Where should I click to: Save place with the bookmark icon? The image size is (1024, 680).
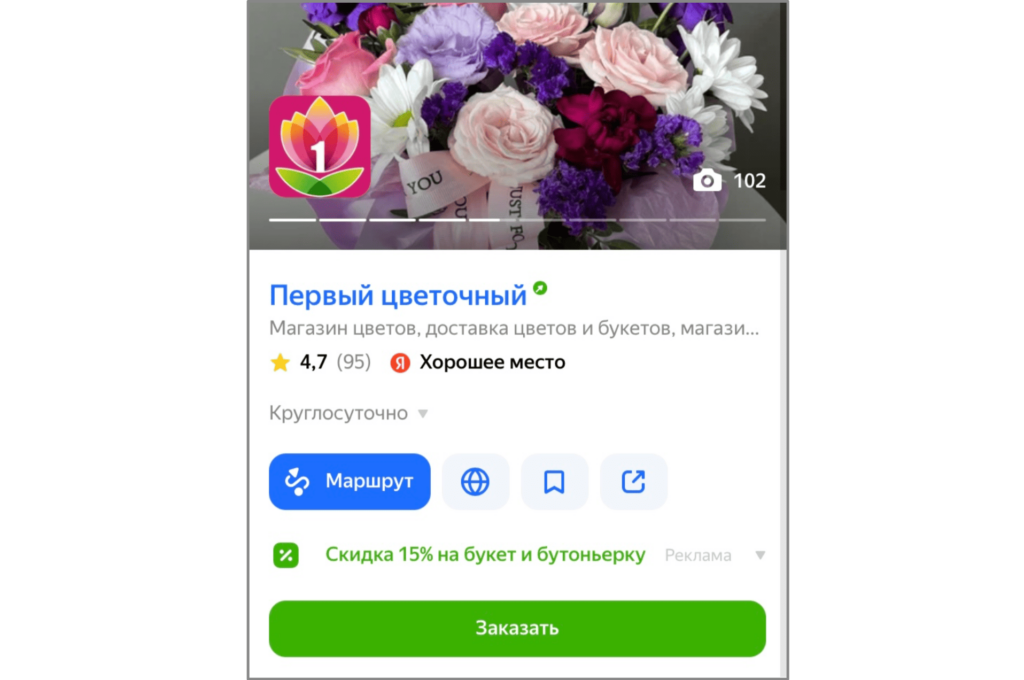pyautogui.click(x=554, y=481)
